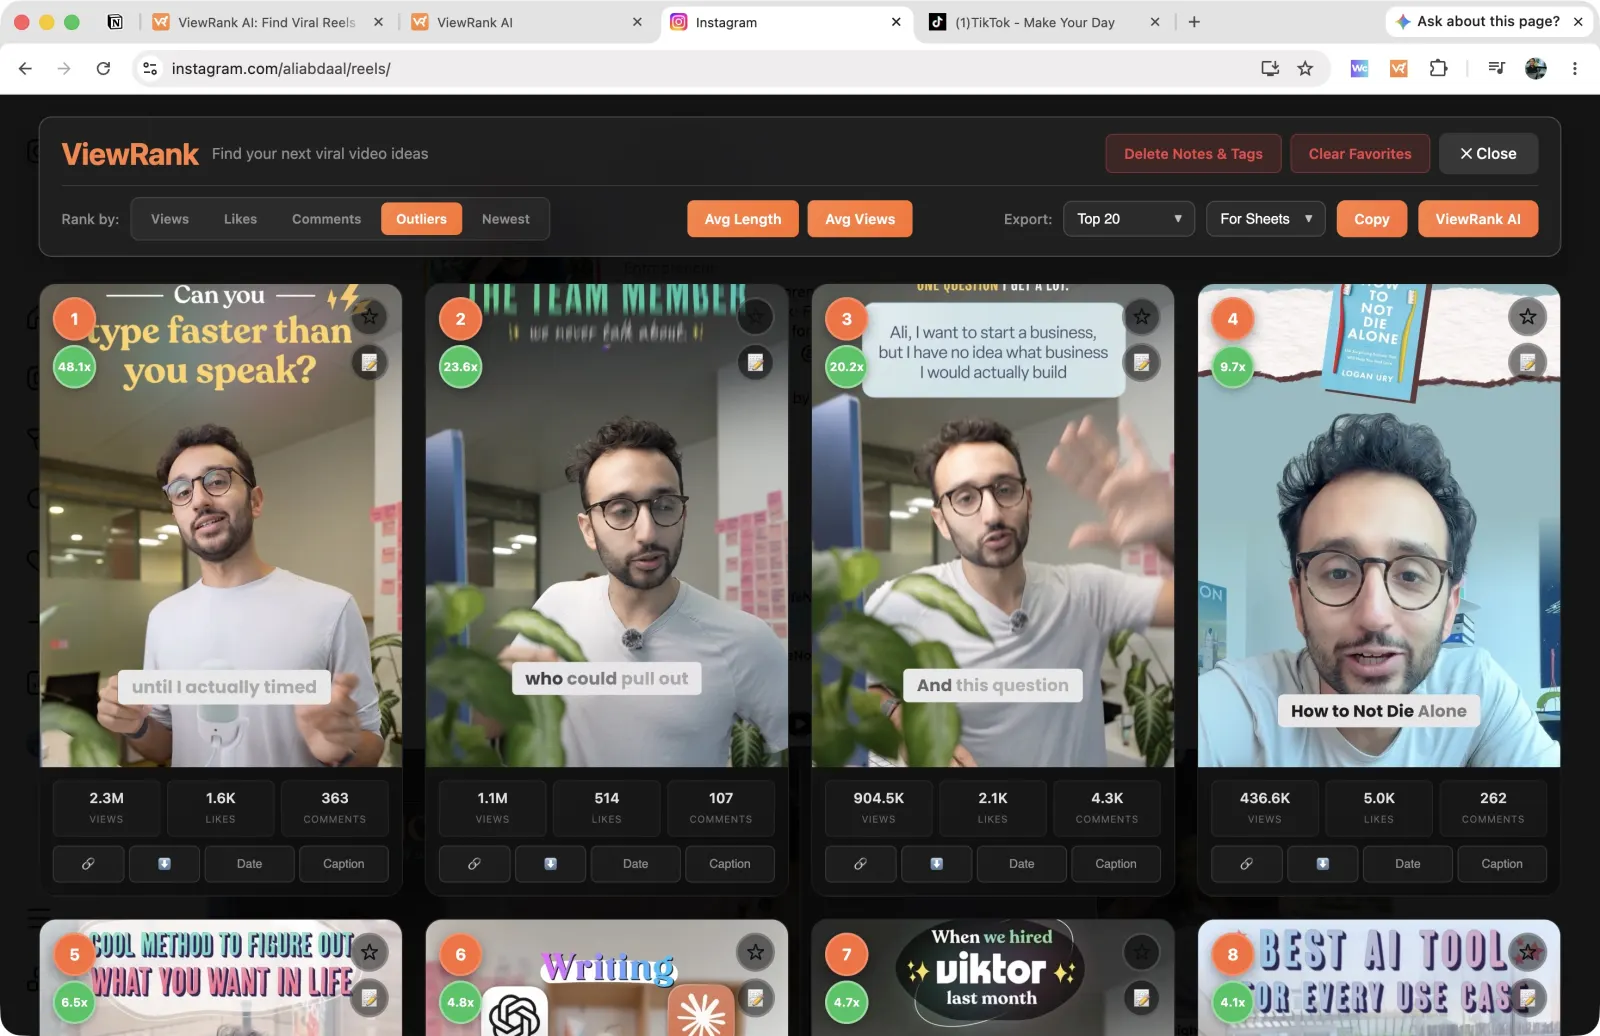Open note icon on reel ranked 7
Screen dimensions: 1600x1036
point(1142,997)
